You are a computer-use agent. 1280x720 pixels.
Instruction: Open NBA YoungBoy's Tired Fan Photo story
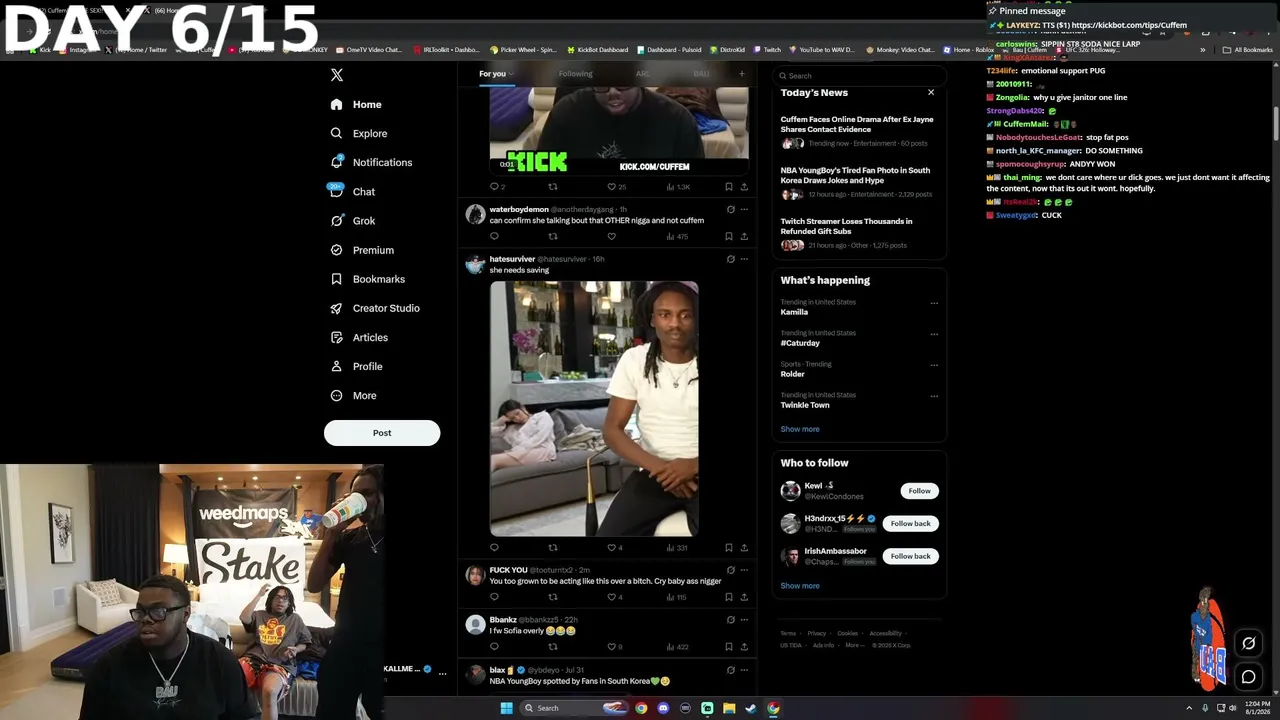pyautogui.click(x=858, y=182)
